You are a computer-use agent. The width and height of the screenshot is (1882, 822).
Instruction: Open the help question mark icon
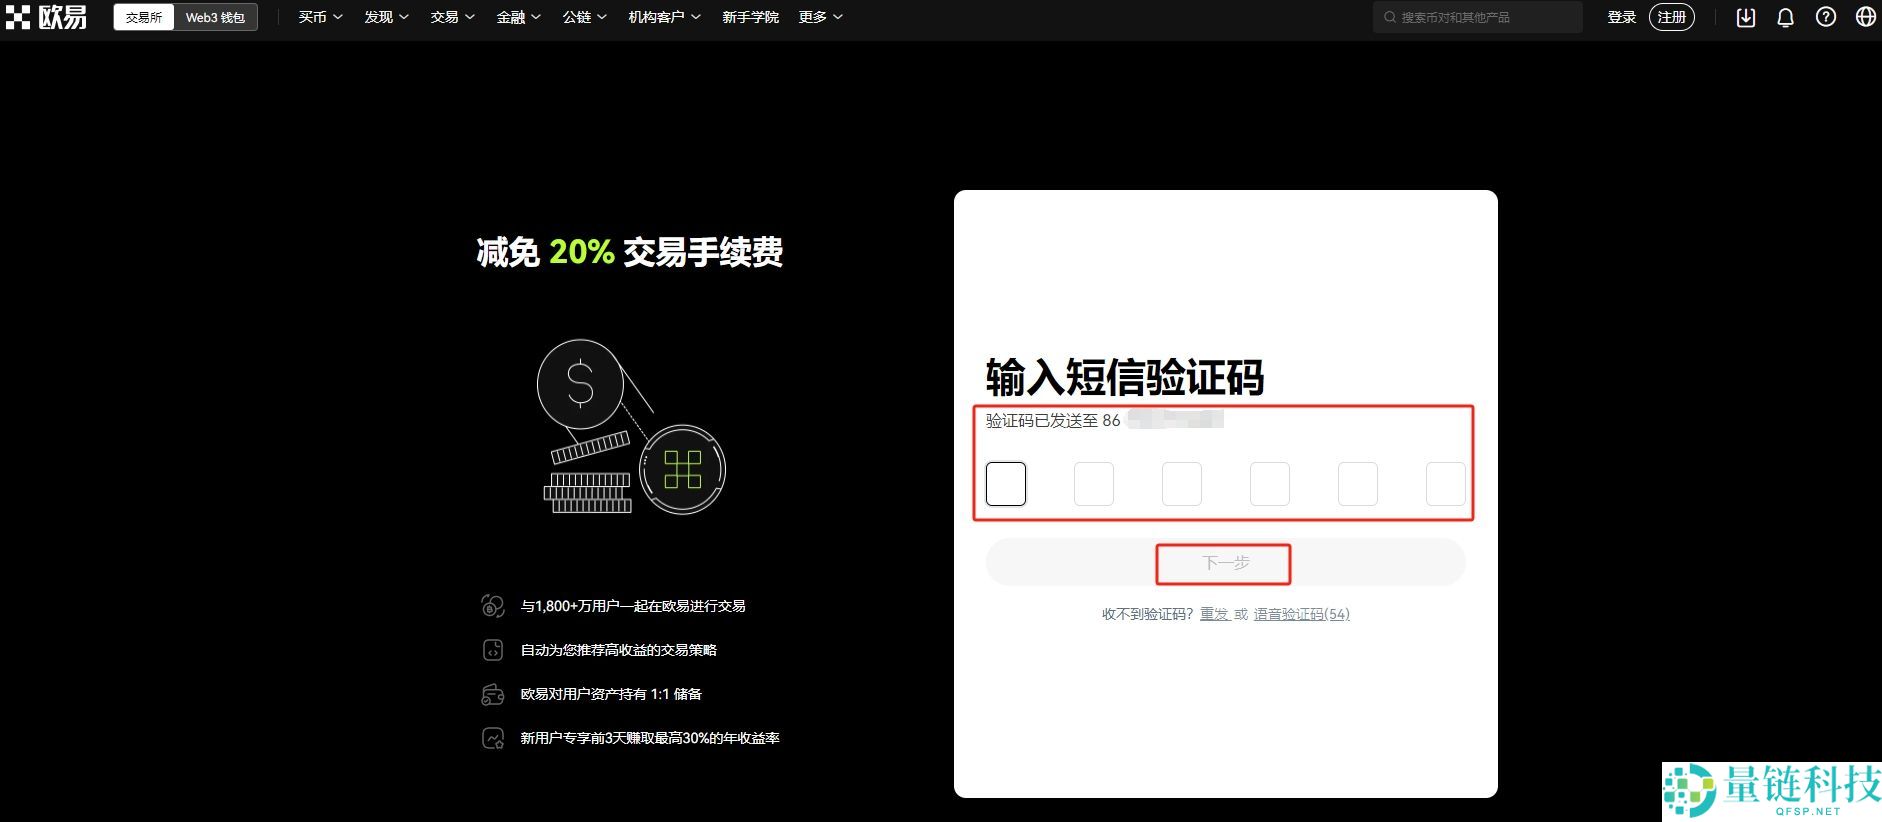pyautogui.click(x=1826, y=17)
